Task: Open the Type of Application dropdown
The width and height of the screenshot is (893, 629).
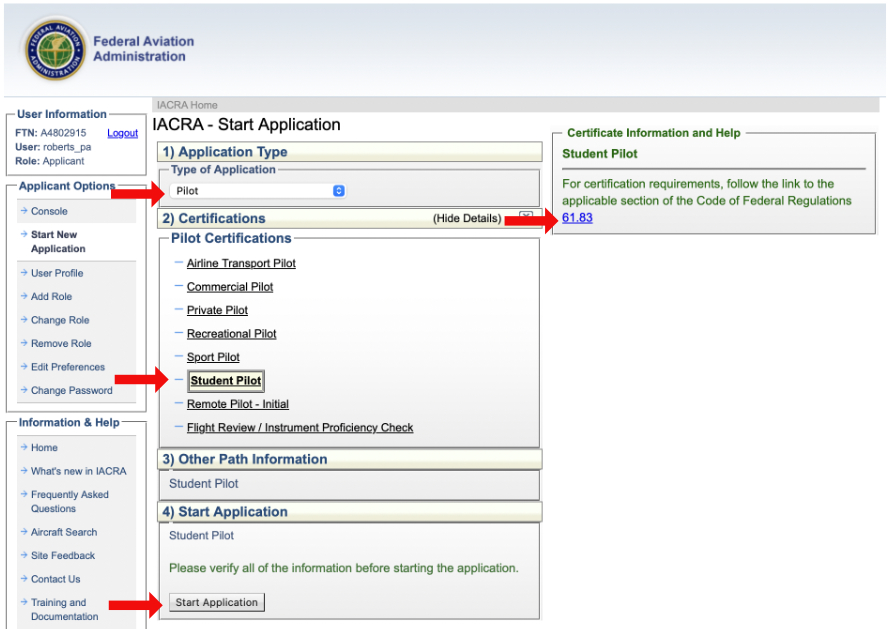Action: click(x=257, y=191)
